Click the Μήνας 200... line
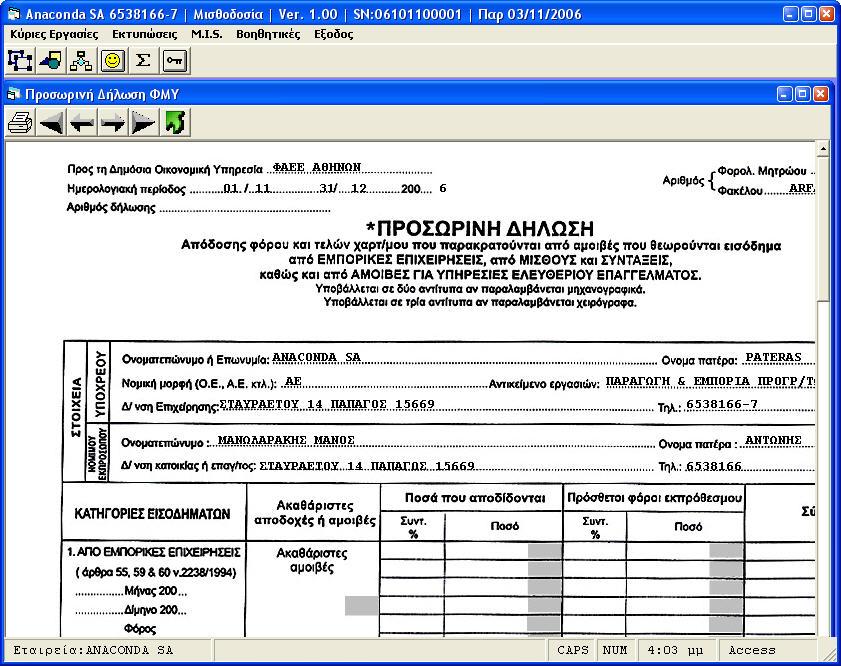 coord(131,591)
